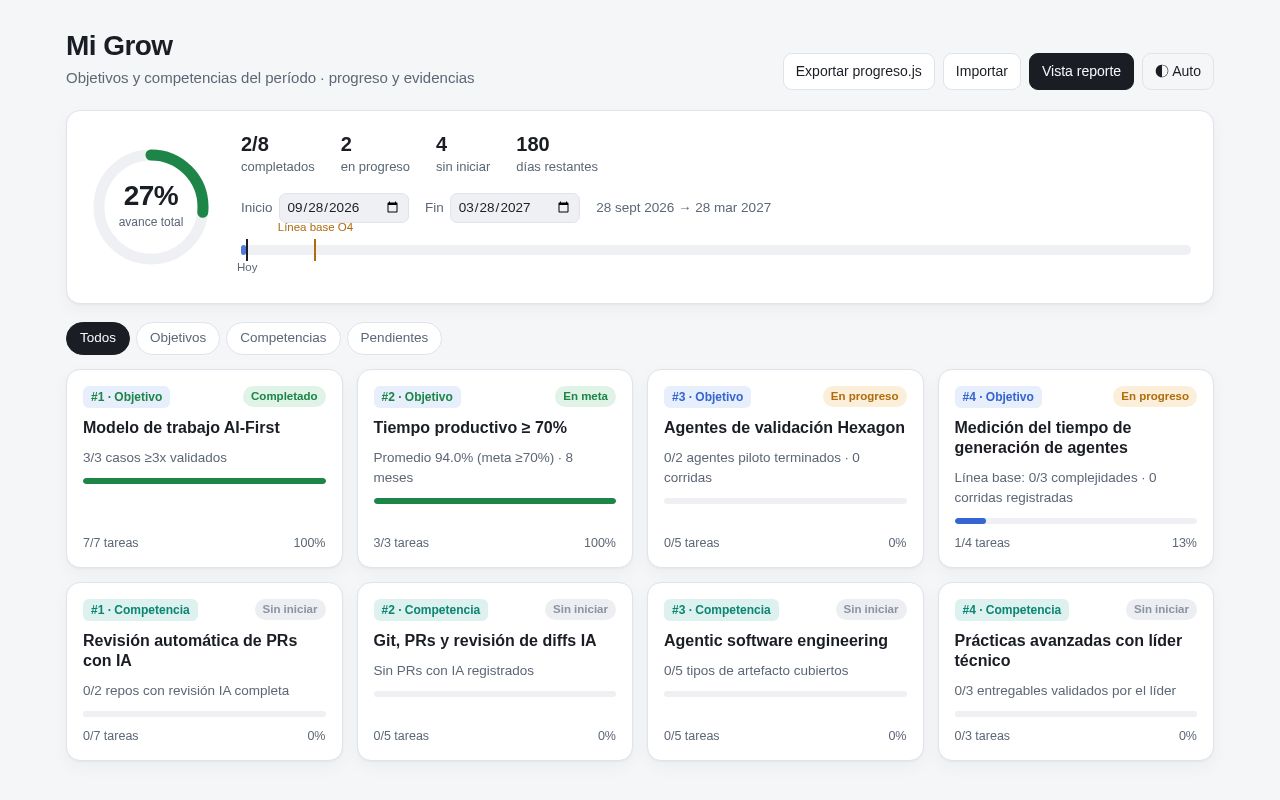Image resolution: width=1280 pixels, height=800 pixels.
Task: Click progress bar of Medición del tiempo card
Action: (1076, 521)
